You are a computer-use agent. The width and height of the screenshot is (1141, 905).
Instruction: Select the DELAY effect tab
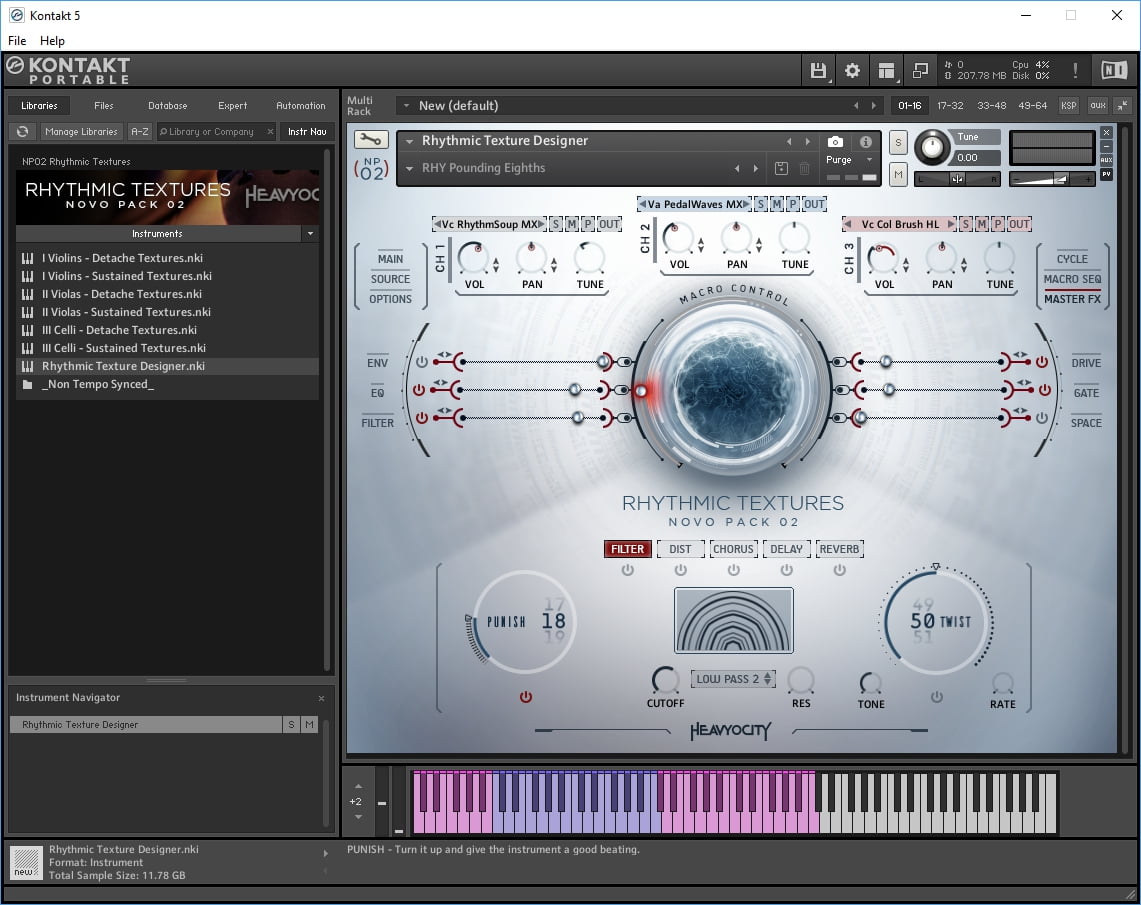pyautogui.click(x=787, y=549)
